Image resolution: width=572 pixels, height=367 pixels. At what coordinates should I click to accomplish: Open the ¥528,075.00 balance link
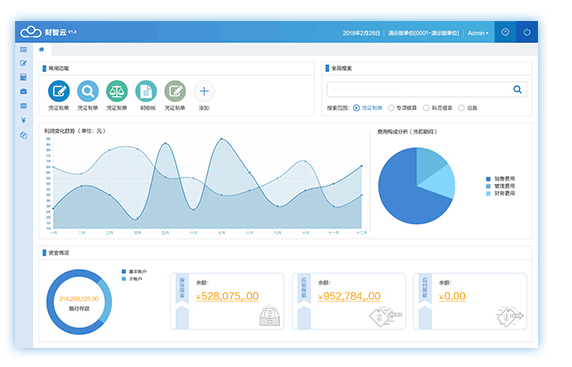coord(227,296)
